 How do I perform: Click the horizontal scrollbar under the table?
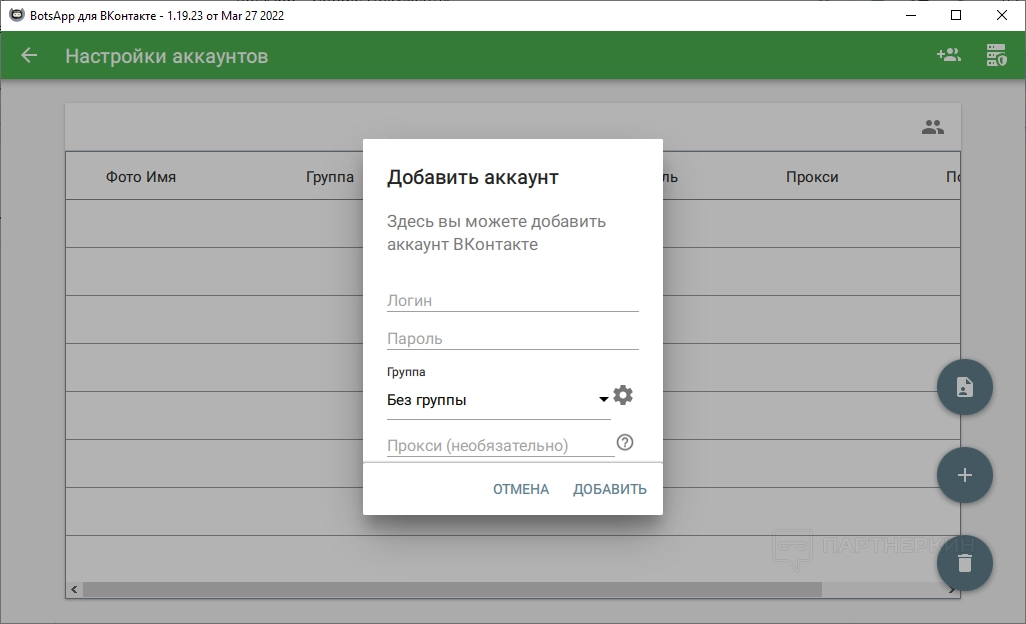[x=450, y=590]
